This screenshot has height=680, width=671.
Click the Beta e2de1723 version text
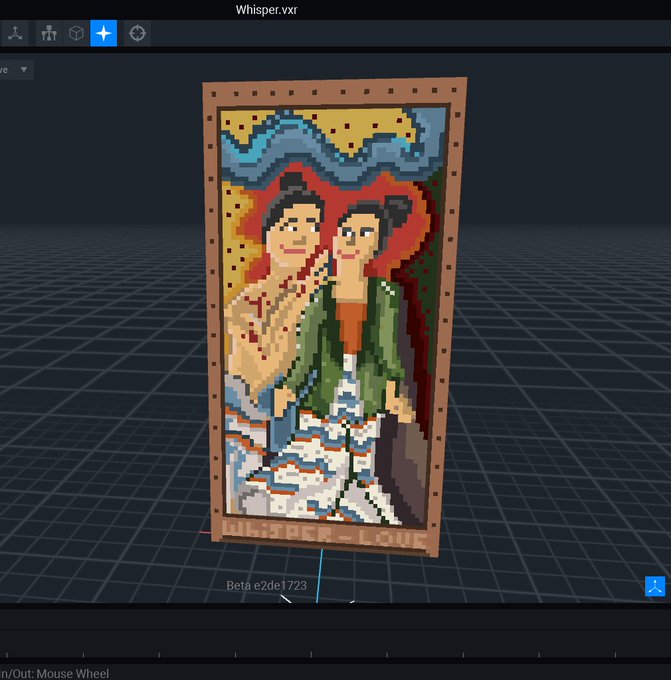(x=266, y=585)
